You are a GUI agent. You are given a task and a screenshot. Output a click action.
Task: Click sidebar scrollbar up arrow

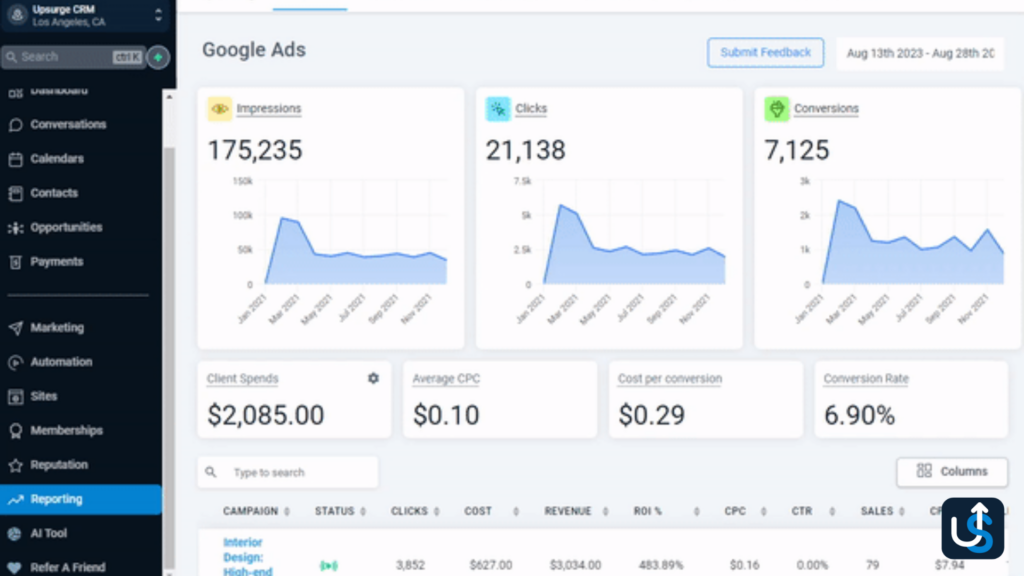pos(168,97)
